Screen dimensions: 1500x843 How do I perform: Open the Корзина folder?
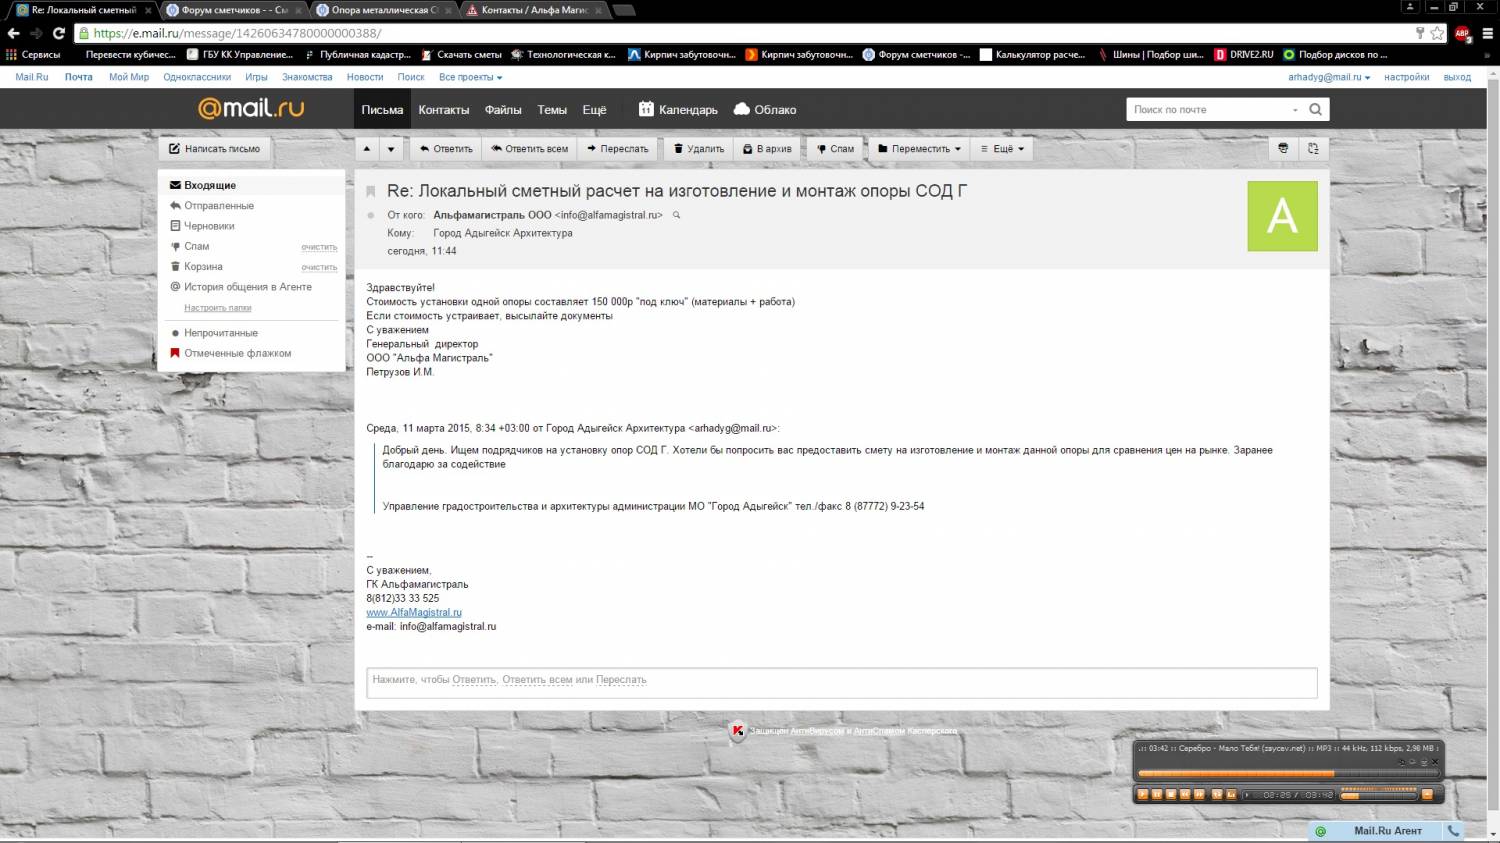203,267
